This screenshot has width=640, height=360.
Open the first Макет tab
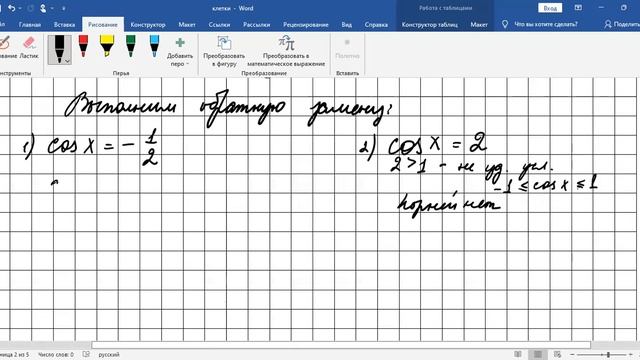tap(187, 24)
